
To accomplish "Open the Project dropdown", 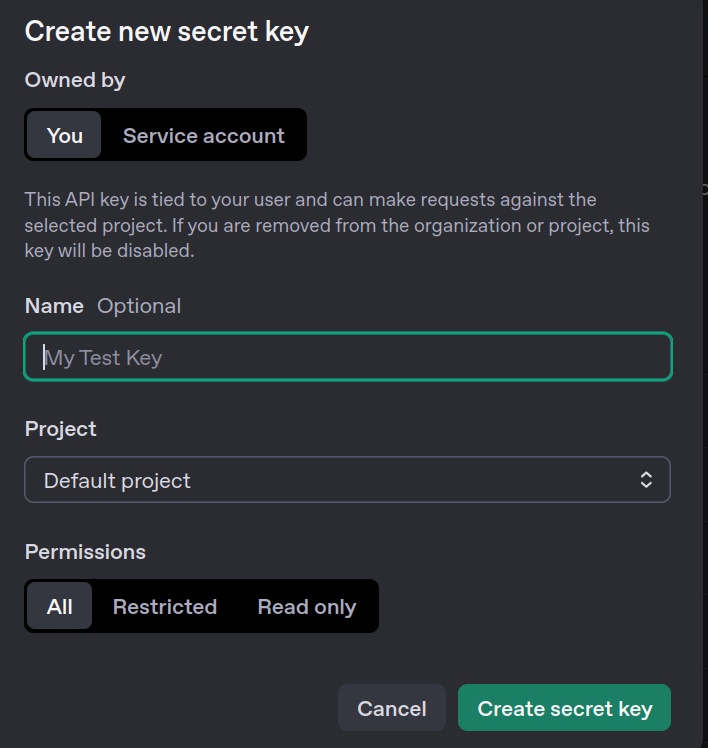I will coord(347,480).
